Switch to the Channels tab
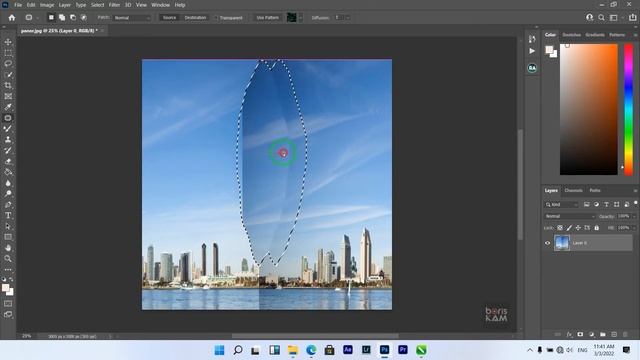640x360 pixels. point(573,191)
